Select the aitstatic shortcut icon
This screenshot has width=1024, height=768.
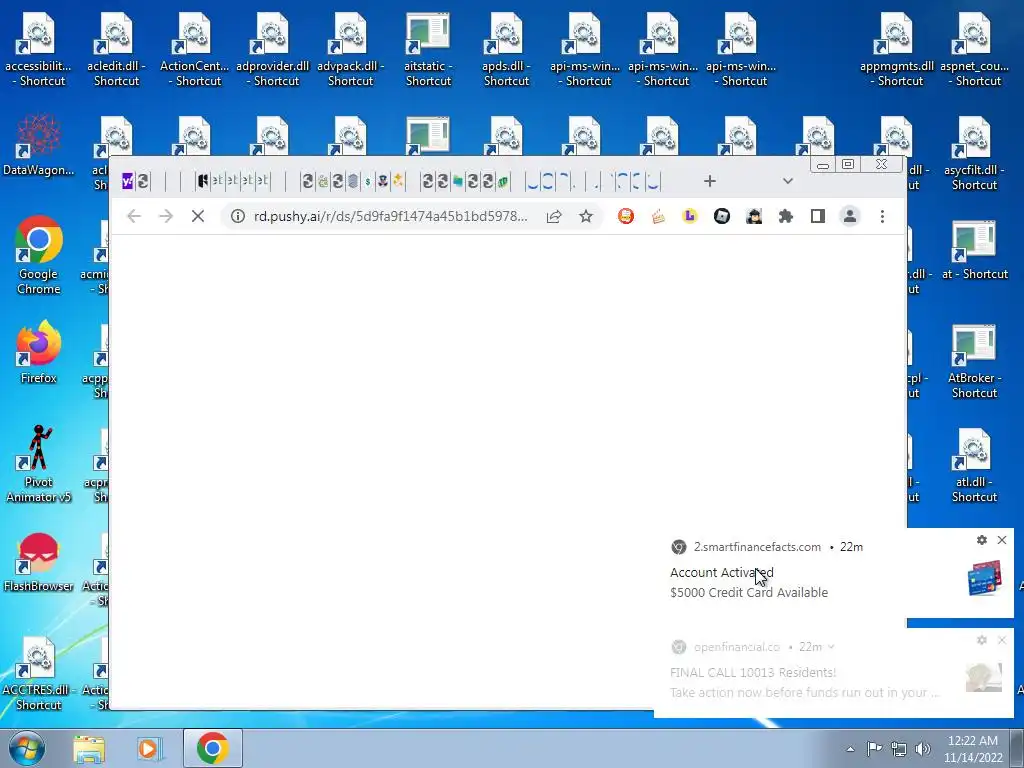coord(428,51)
